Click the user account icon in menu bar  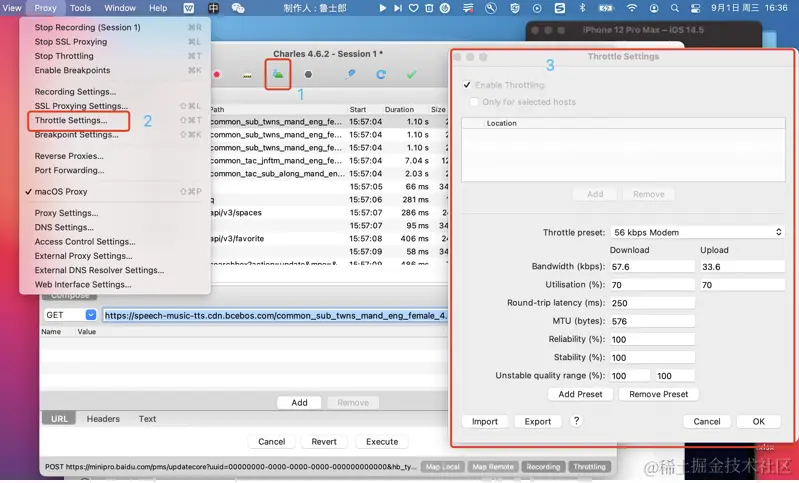(654, 8)
